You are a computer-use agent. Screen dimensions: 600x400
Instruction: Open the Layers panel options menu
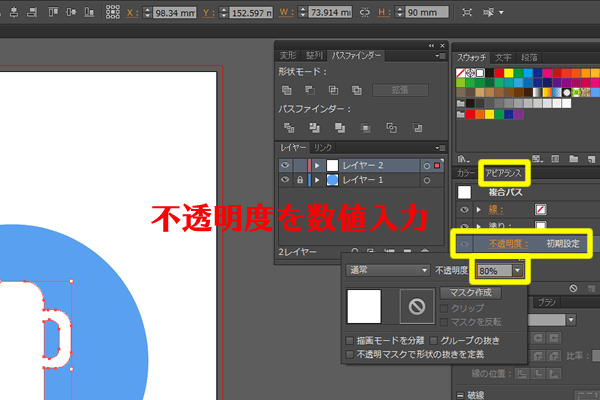440,148
